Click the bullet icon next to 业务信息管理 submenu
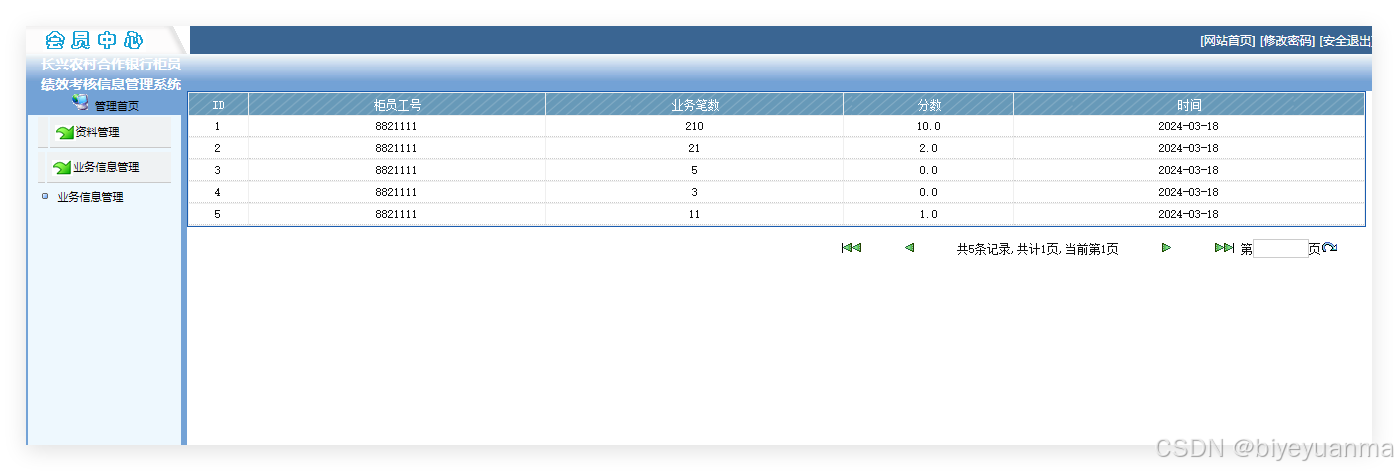1398x471 pixels. coord(44,196)
